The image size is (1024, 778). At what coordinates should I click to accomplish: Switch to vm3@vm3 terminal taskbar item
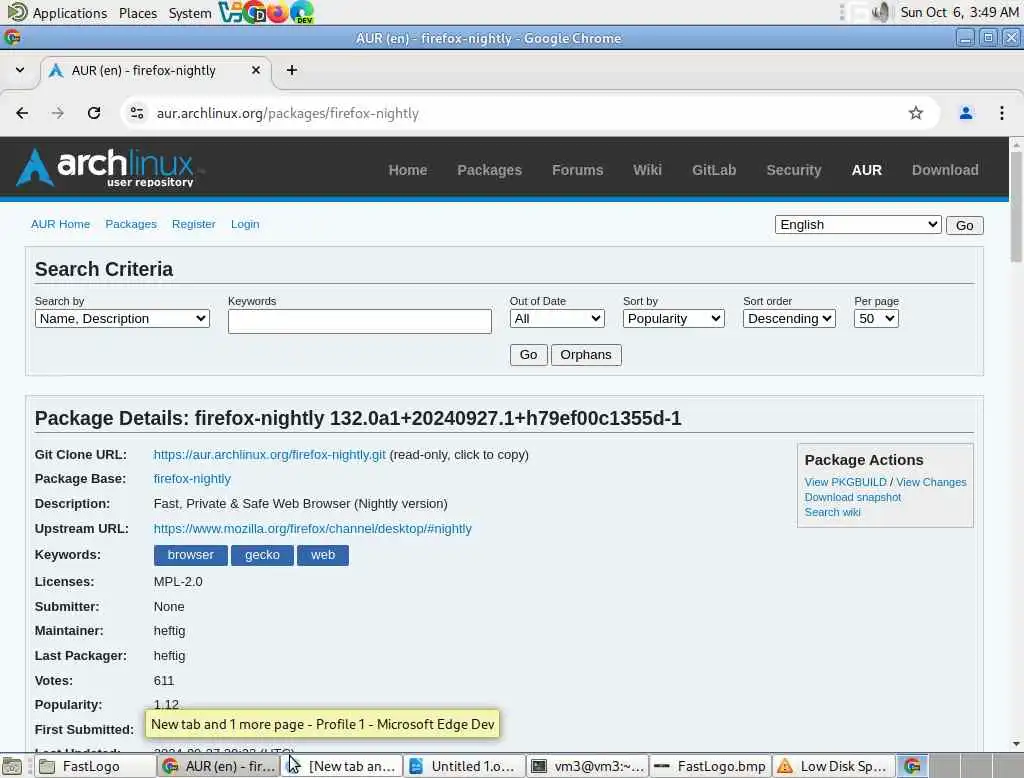point(588,766)
